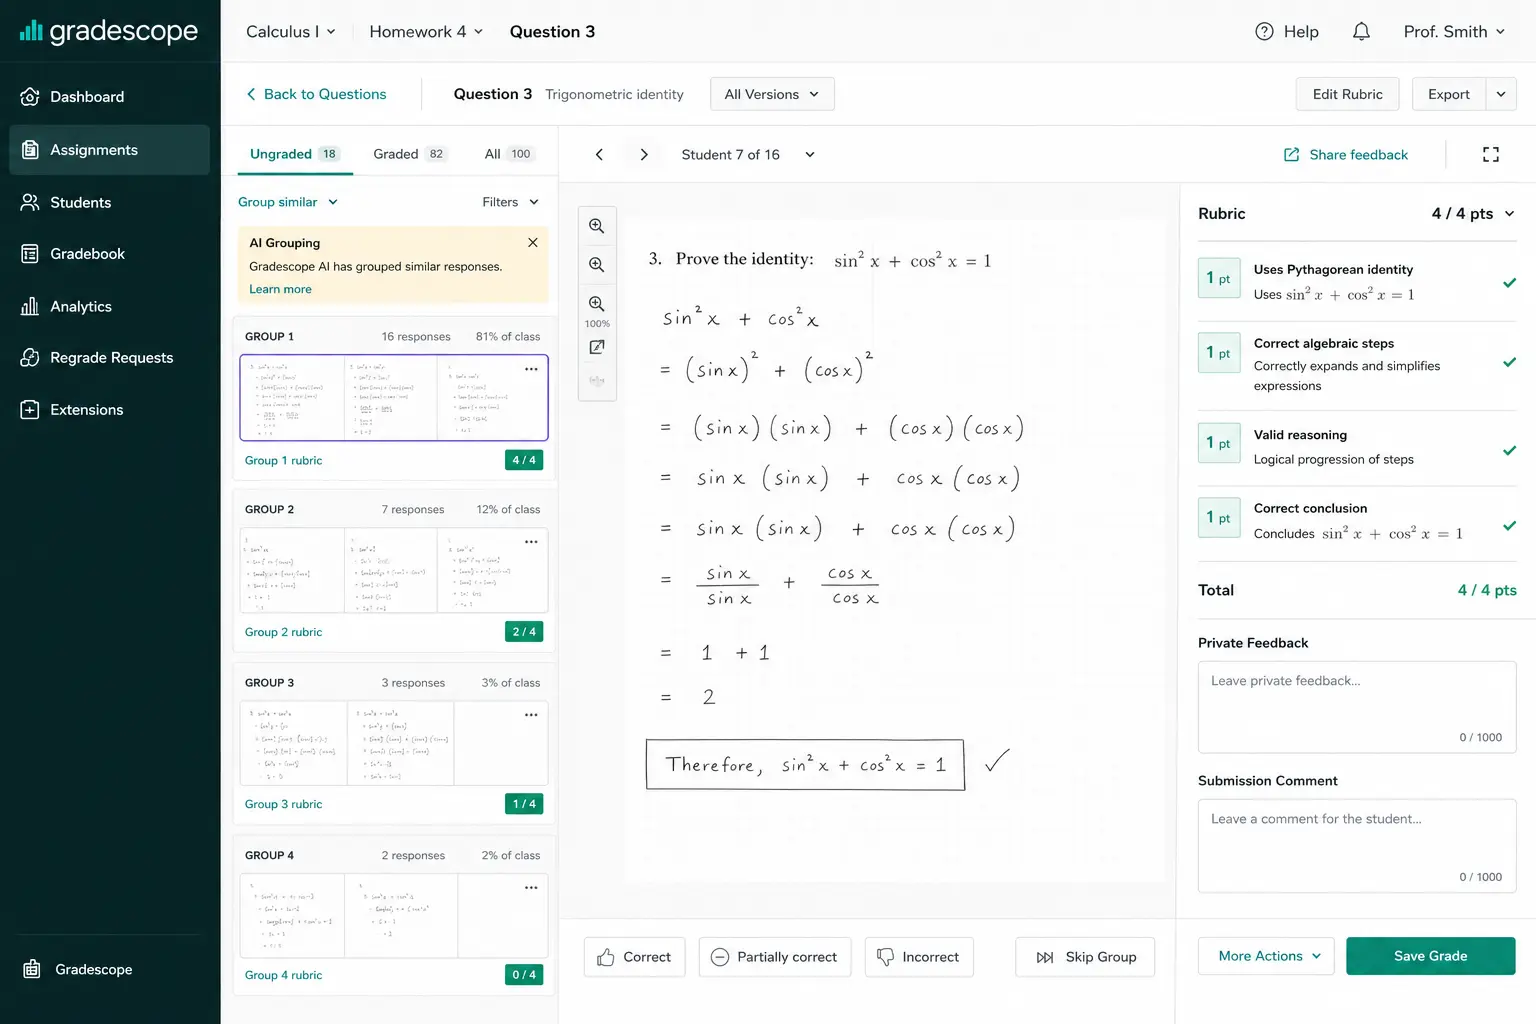This screenshot has width=1536, height=1024.
Task: Expand the All Versions dropdown
Action: 772,94
